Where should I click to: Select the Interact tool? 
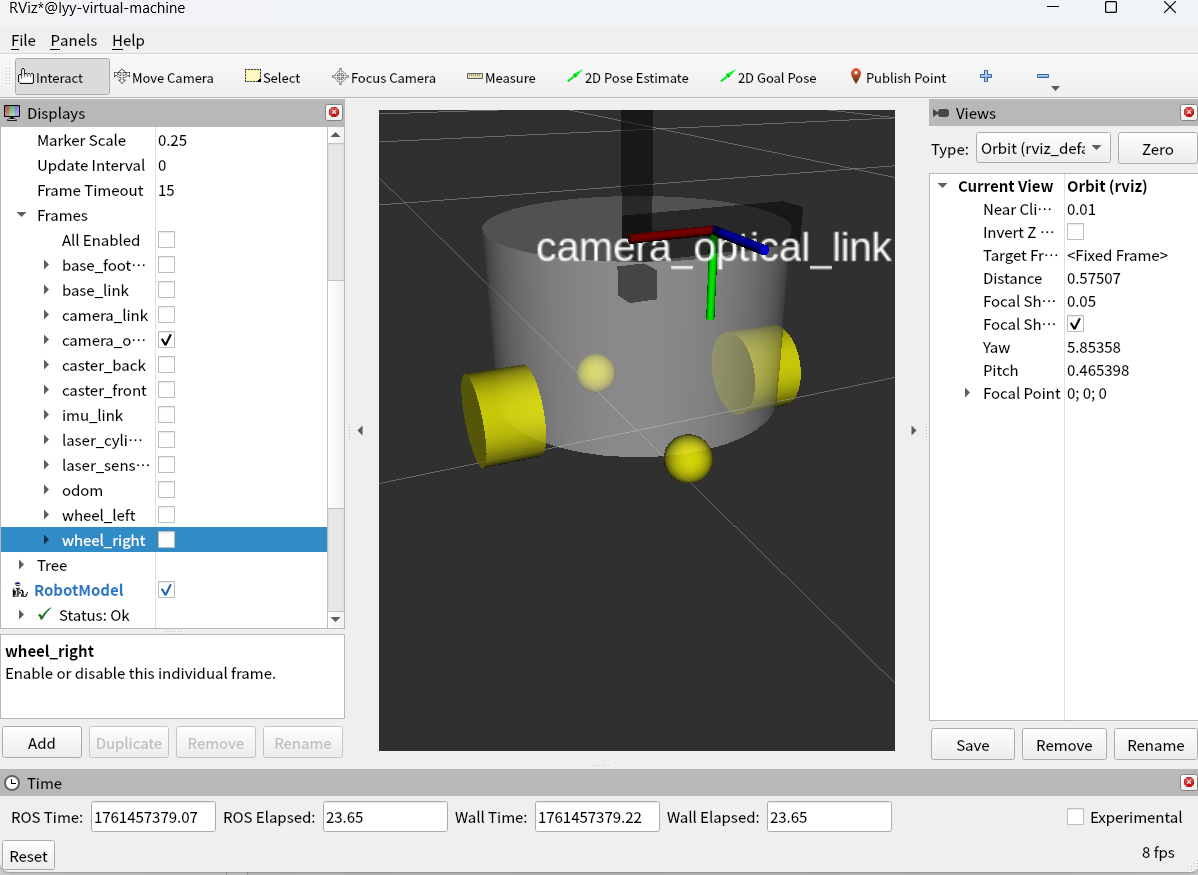click(62, 77)
